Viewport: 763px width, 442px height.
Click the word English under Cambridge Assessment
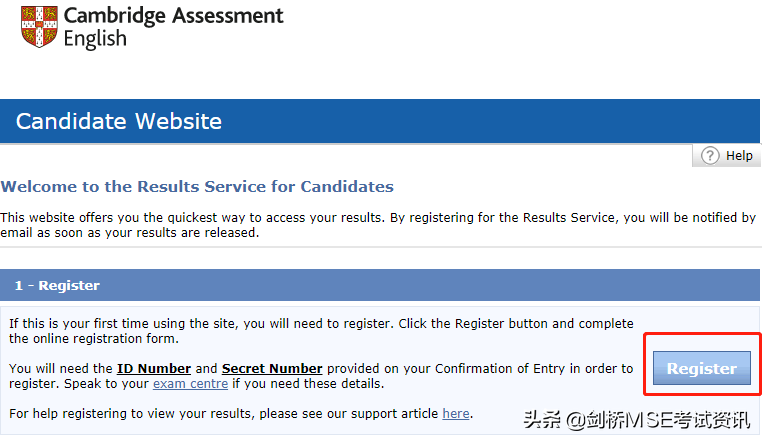[95, 39]
